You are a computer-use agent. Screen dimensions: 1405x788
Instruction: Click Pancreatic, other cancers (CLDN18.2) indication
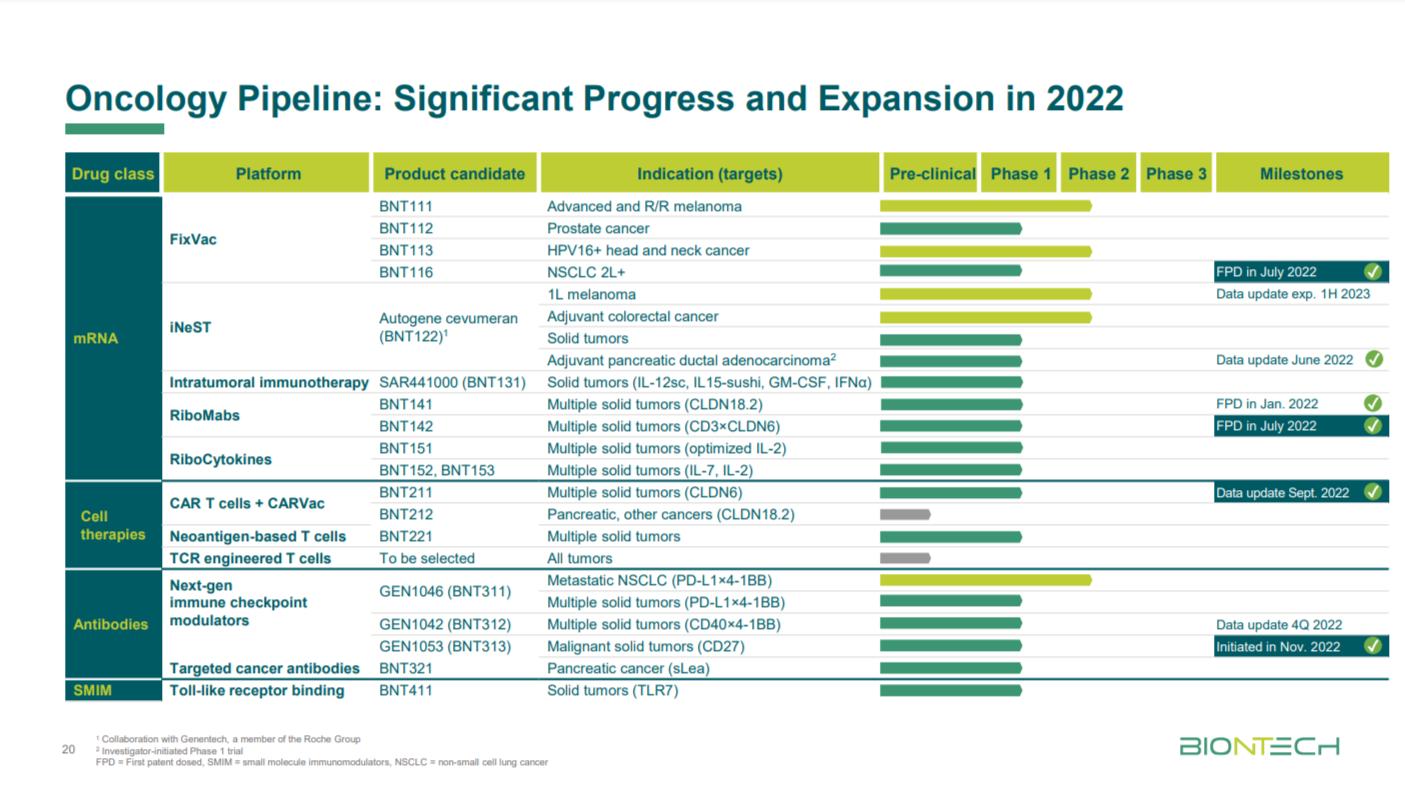(670, 514)
